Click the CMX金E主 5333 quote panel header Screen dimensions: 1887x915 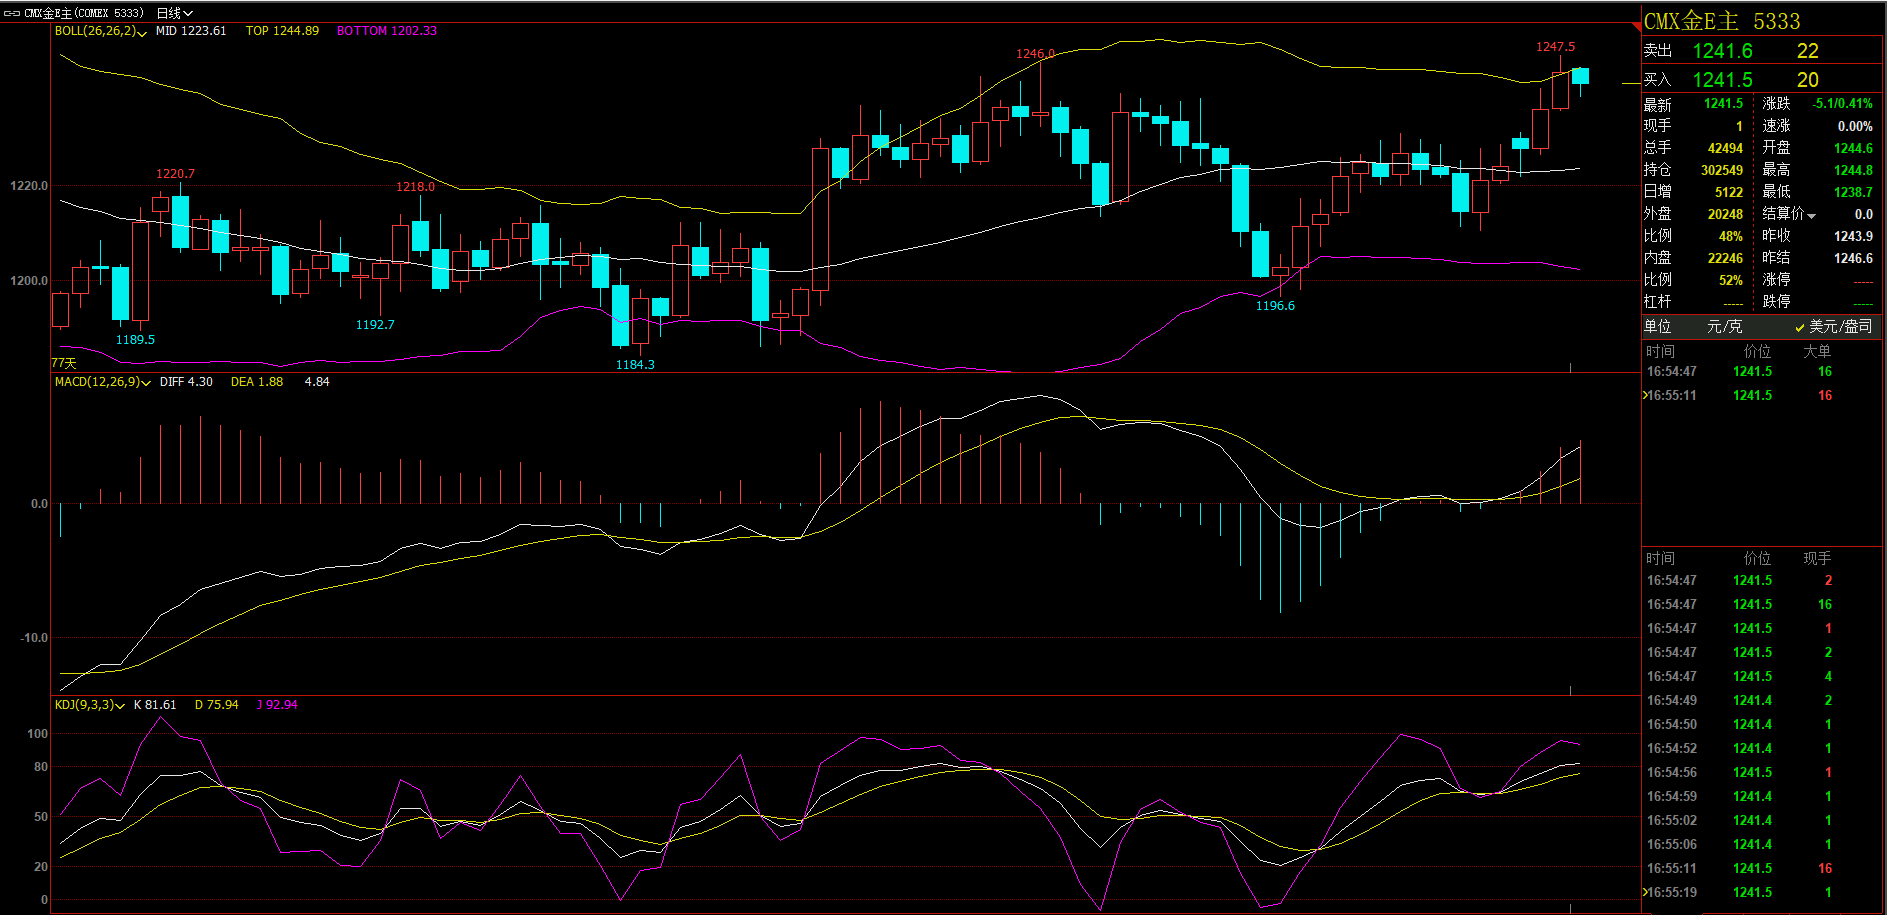[1722, 21]
